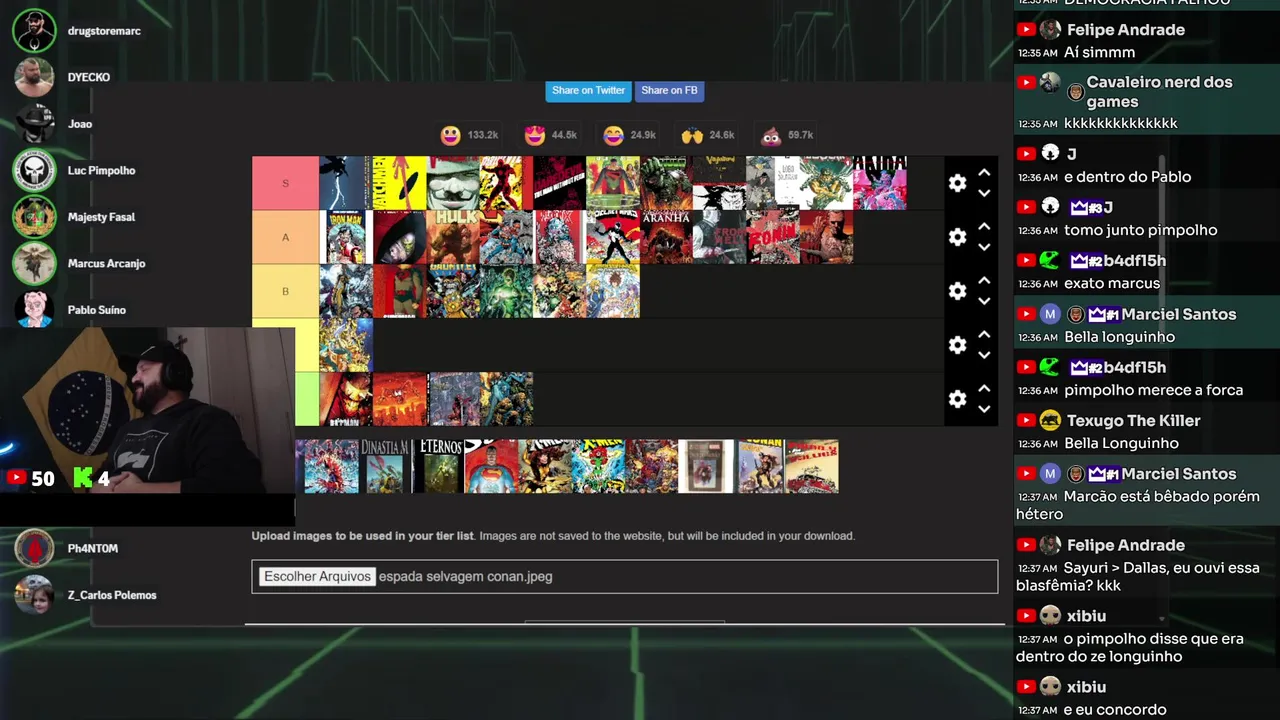Select Batman cover in bottom green row
This screenshot has height=720, width=1280.
click(x=345, y=399)
